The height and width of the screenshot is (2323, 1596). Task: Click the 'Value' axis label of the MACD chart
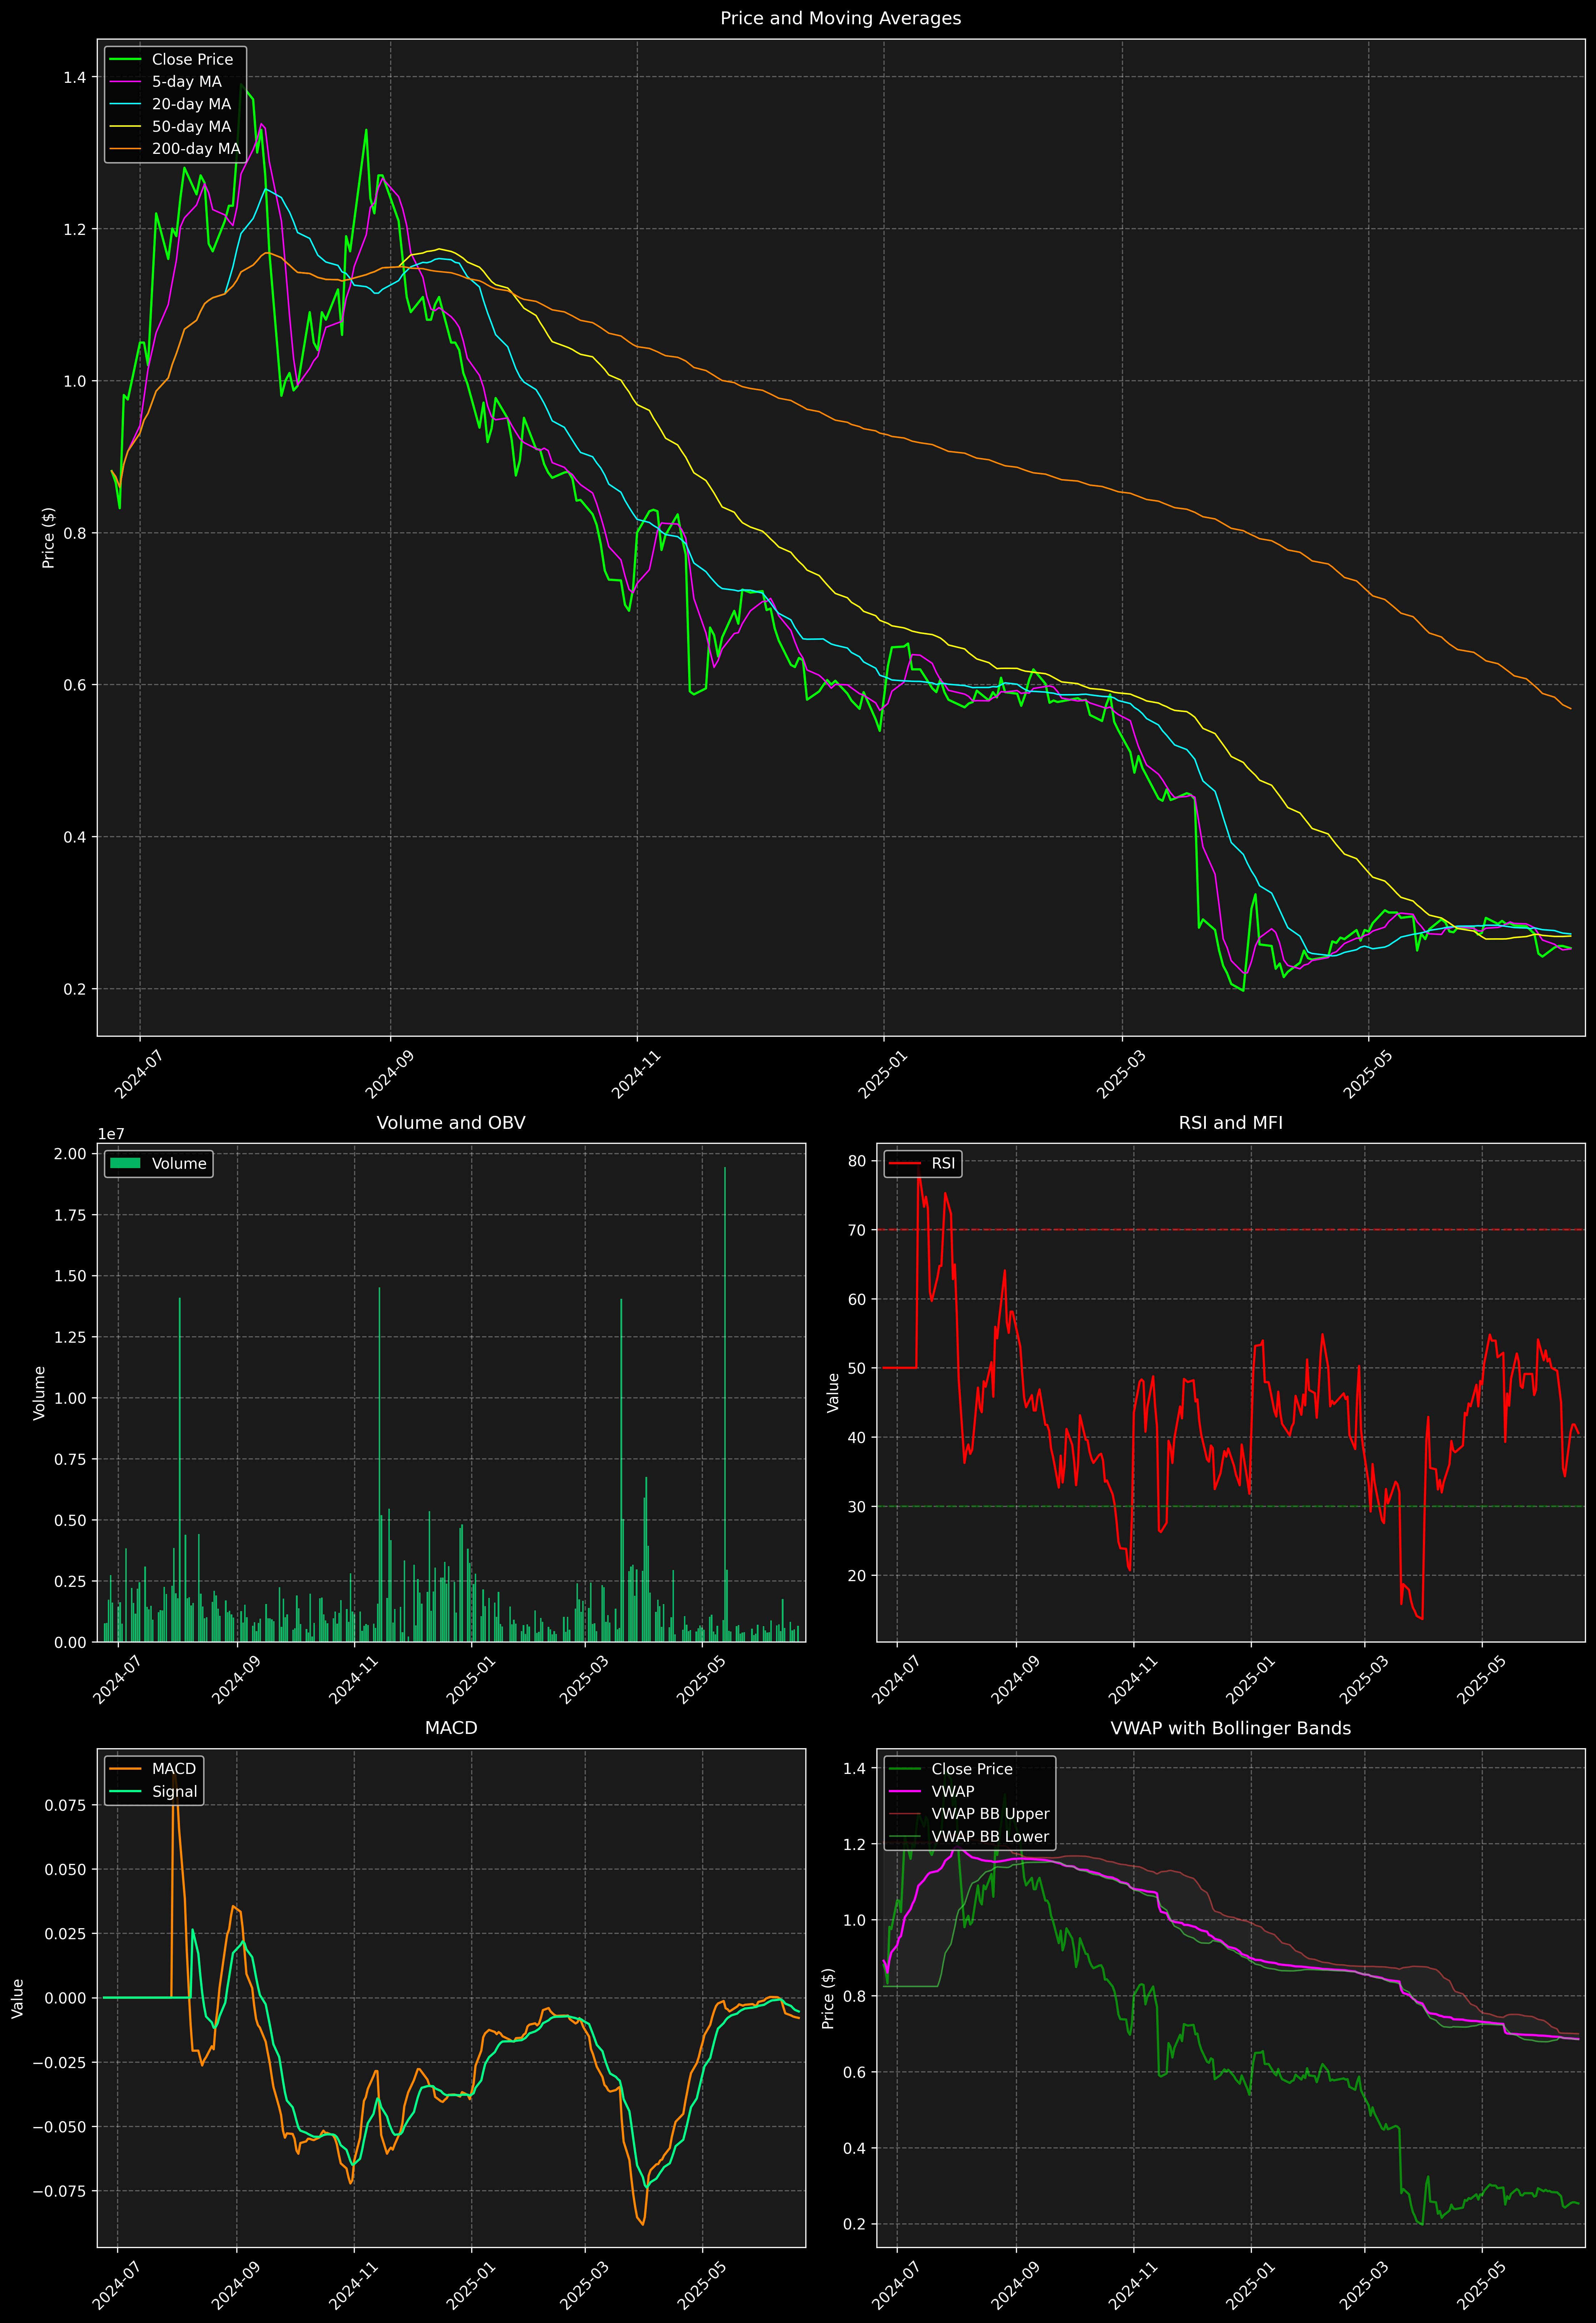pyautogui.click(x=18, y=1998)
